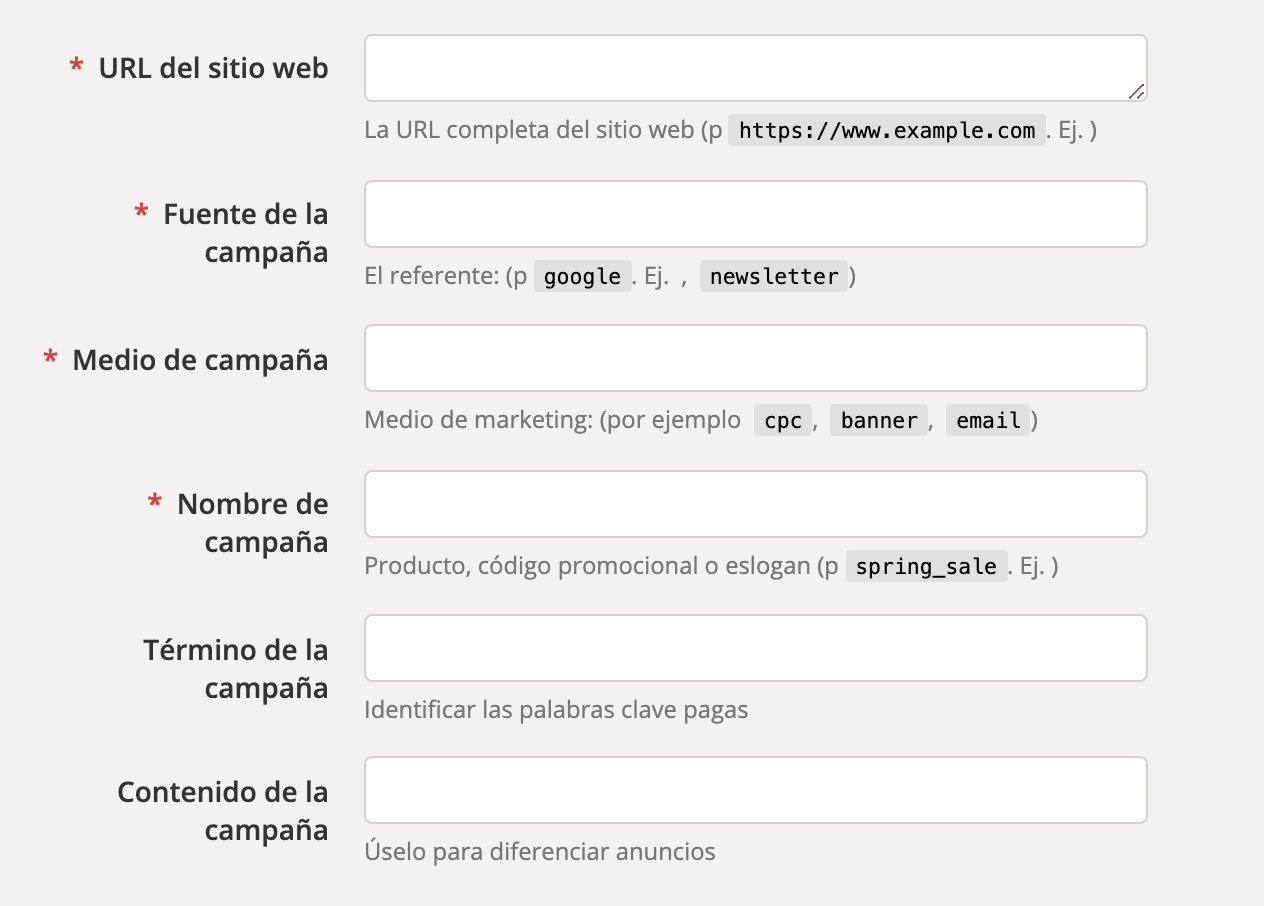Click the "Contenido de la campaña" label
The width and height of the screenshot is (1264, 906).
[x=223, y=811]
